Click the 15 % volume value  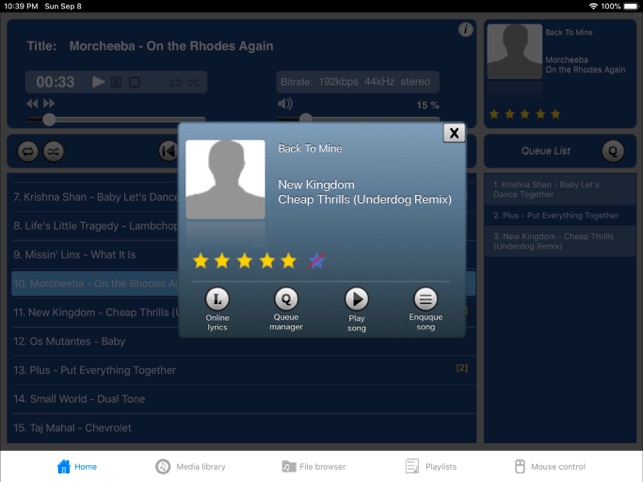pyautogui.click(x=428, y=105)
